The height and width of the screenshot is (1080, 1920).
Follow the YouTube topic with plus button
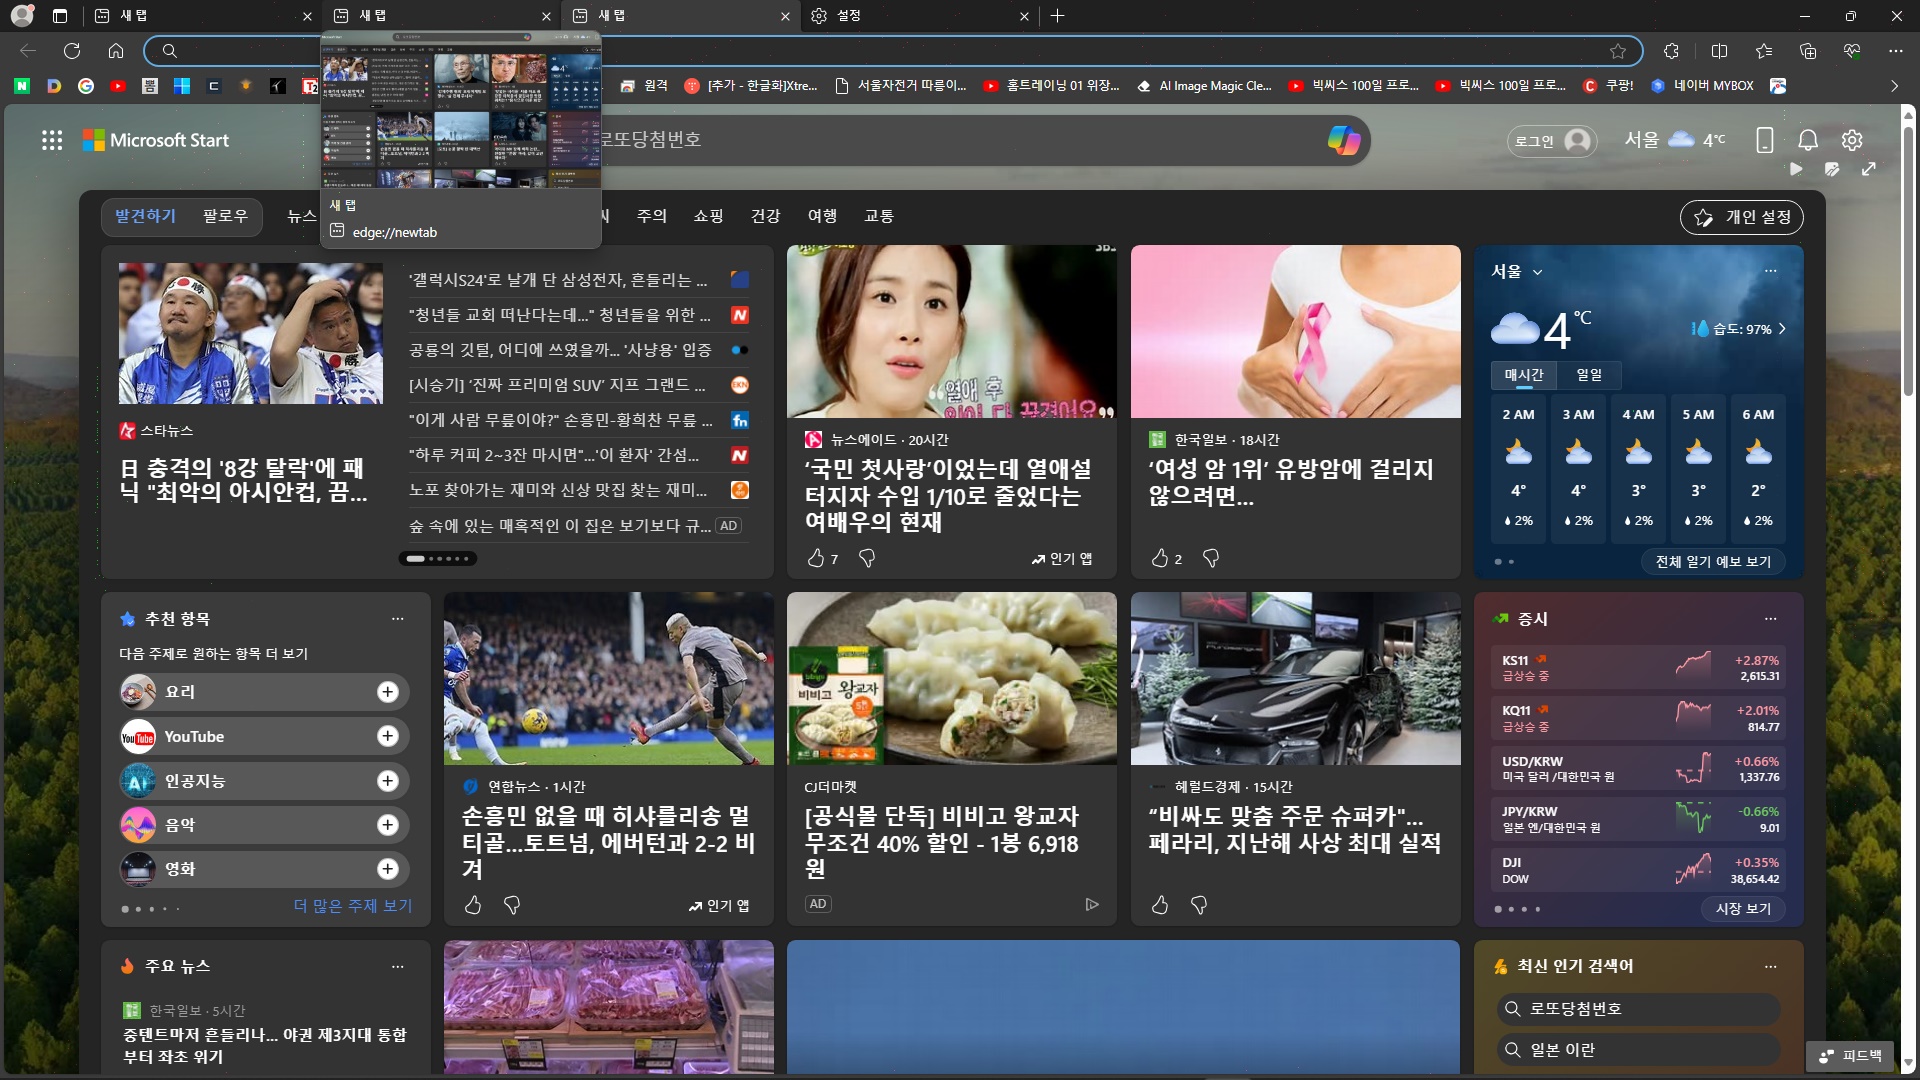pos(388,736)
